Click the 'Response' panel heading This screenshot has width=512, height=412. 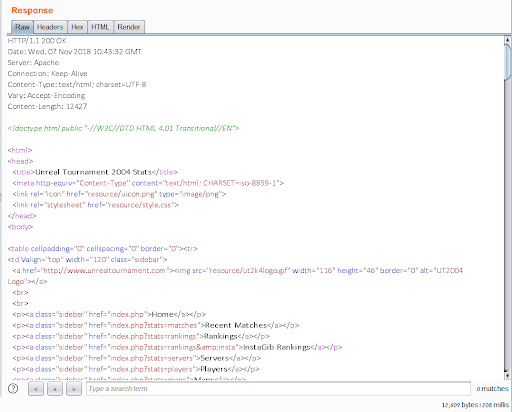click(32, 10)
